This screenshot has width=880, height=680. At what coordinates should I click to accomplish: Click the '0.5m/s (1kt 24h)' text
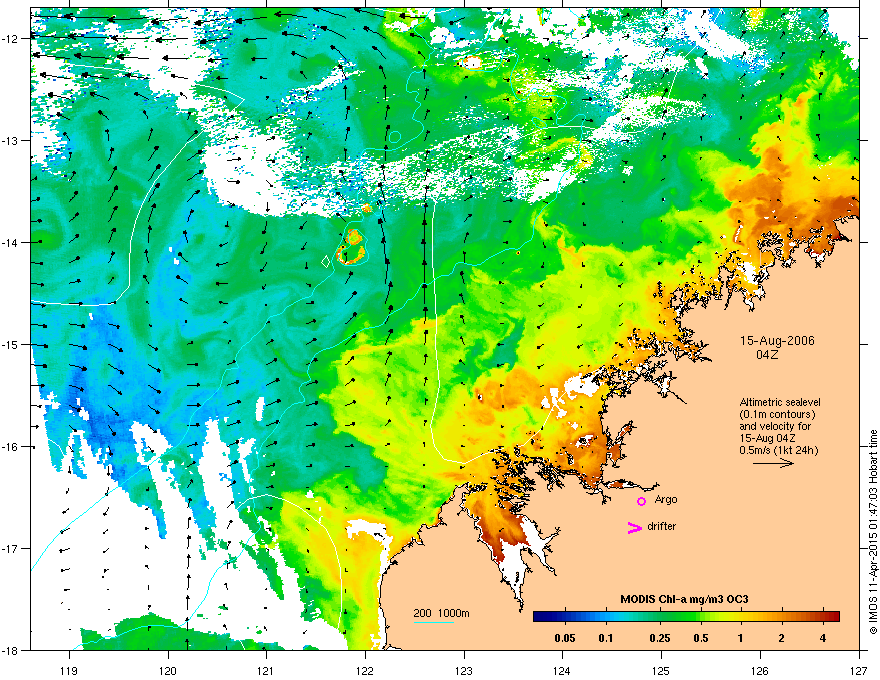point(778,450)
